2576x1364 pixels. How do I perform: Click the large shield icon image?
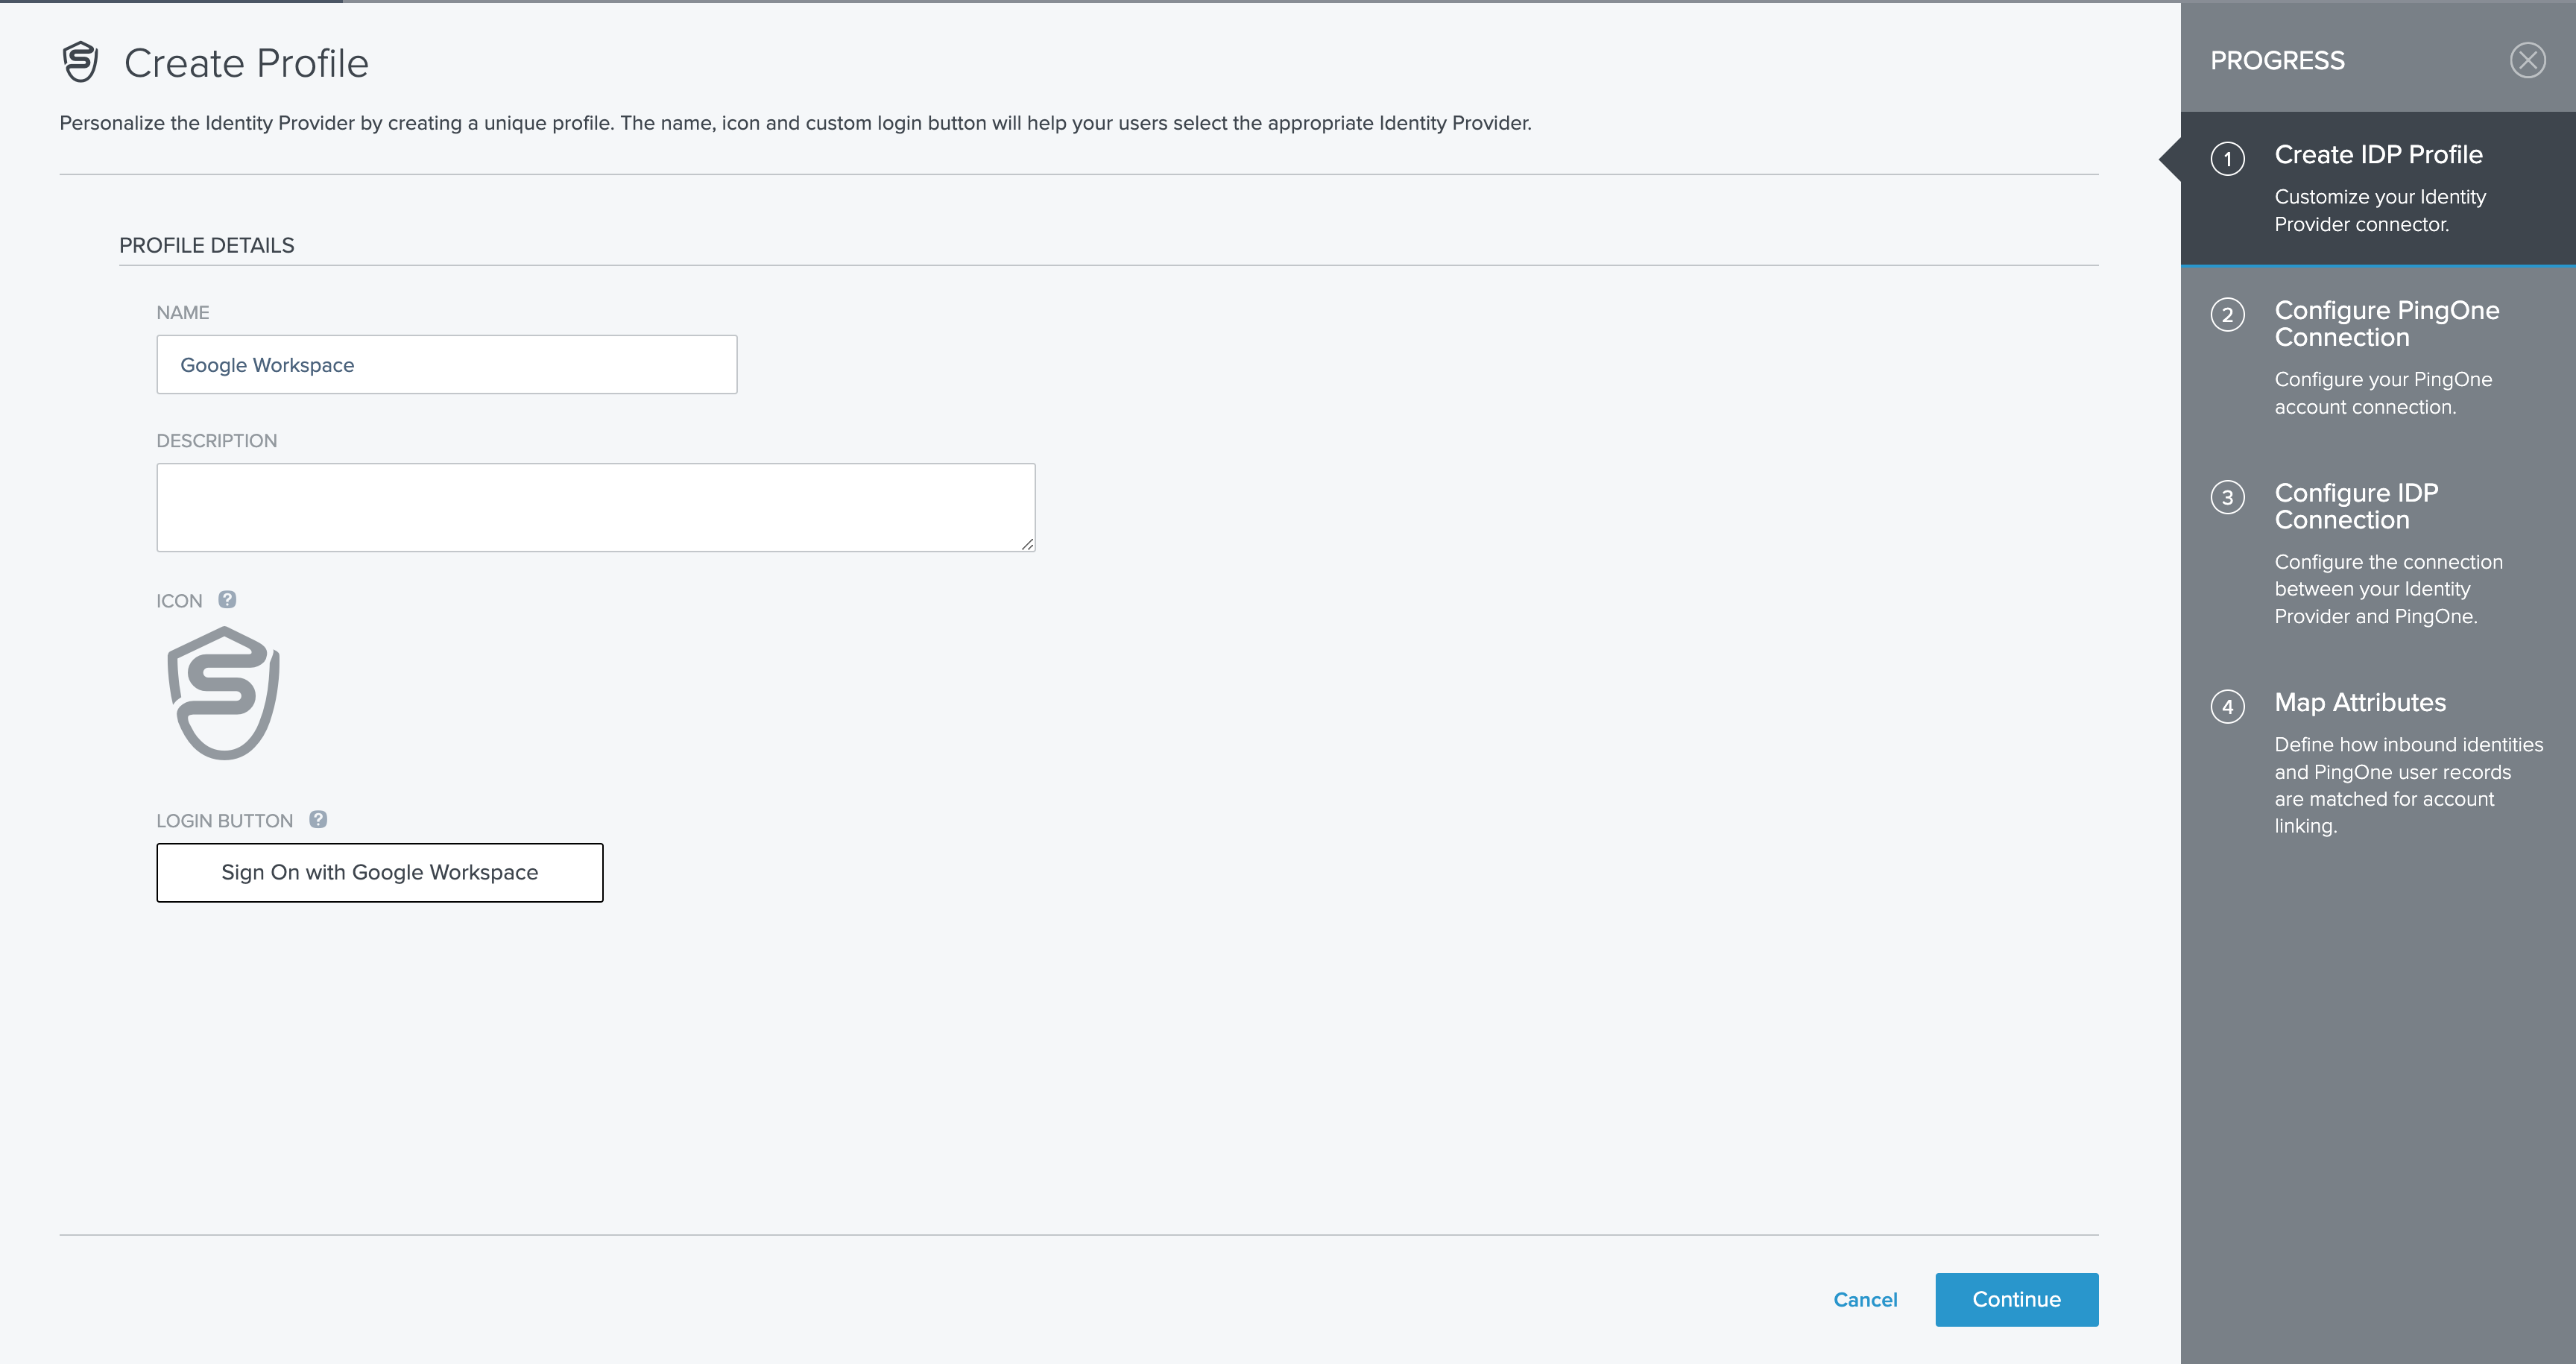tap(224, 693)
